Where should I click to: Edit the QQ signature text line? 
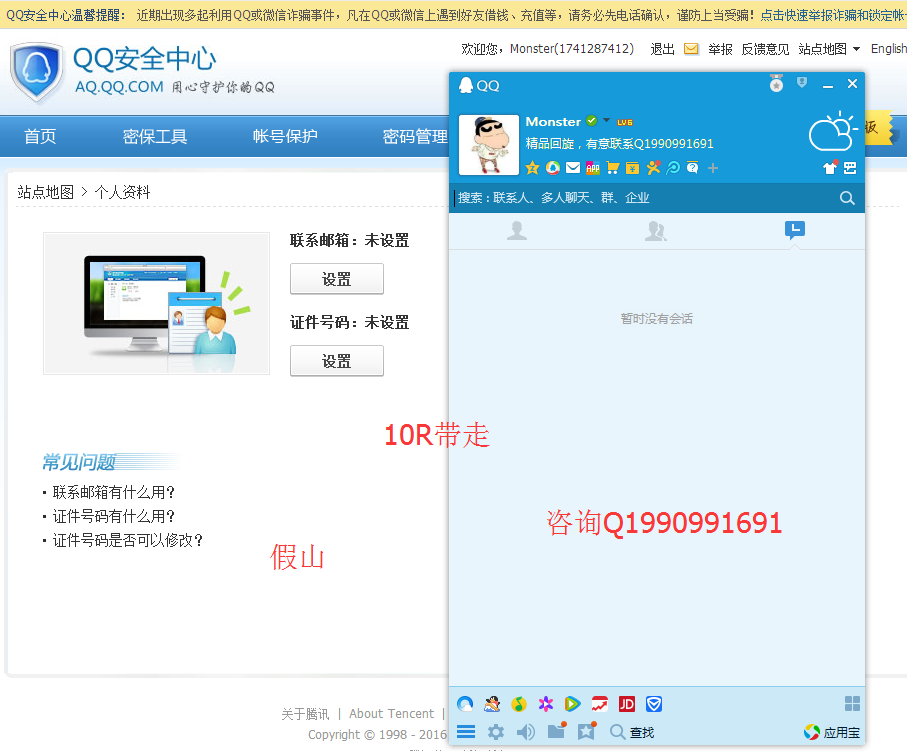(620, 143)
